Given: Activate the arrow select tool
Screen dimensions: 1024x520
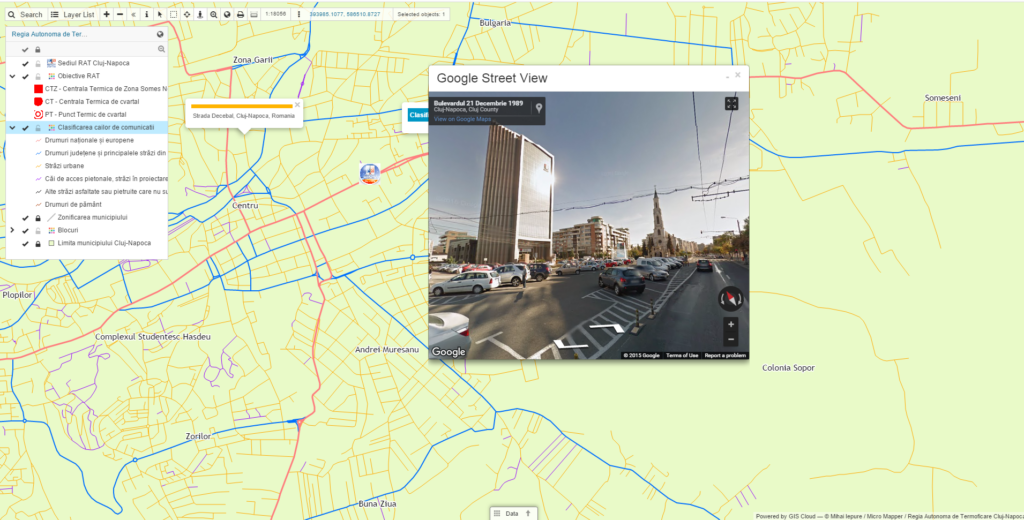Looking at the screenshot, I should [x=159, y=14].
